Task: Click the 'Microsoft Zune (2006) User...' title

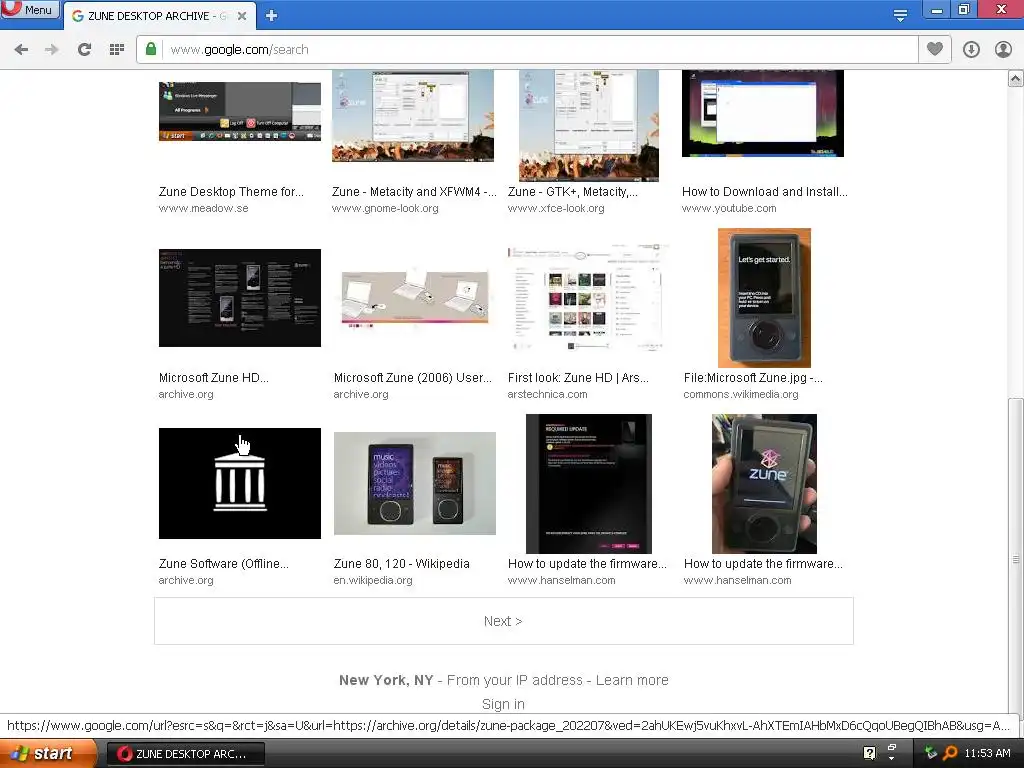Action: (413, 377)
